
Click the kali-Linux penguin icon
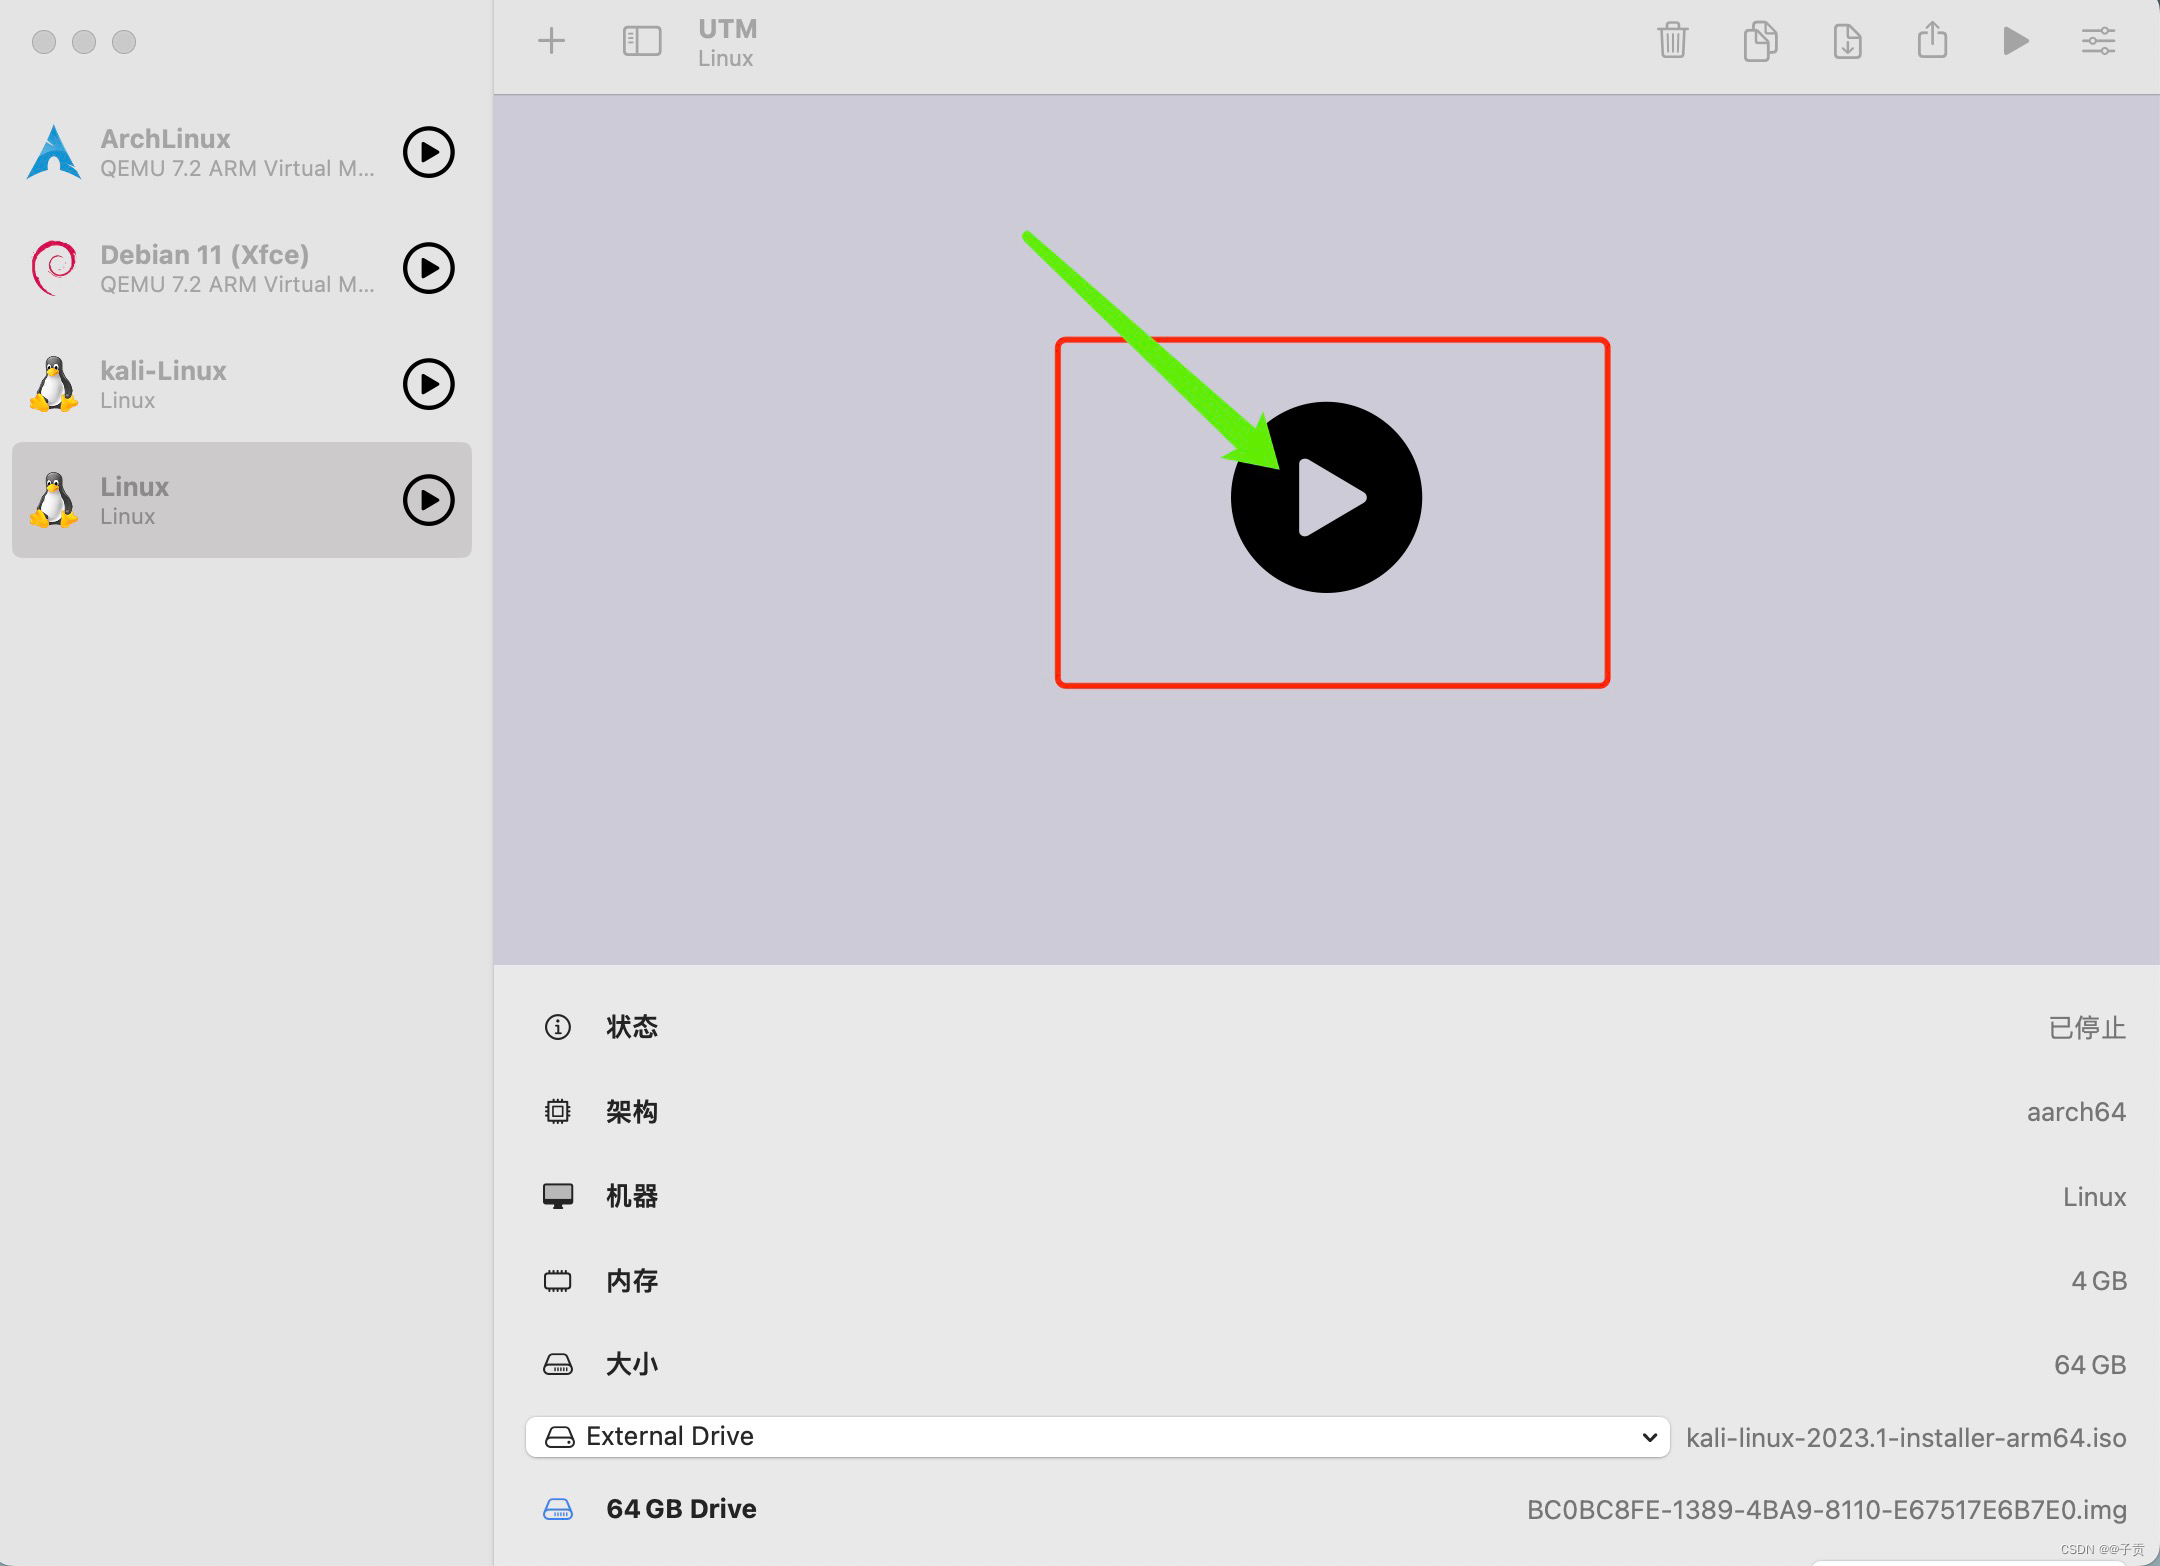[54, 384]
